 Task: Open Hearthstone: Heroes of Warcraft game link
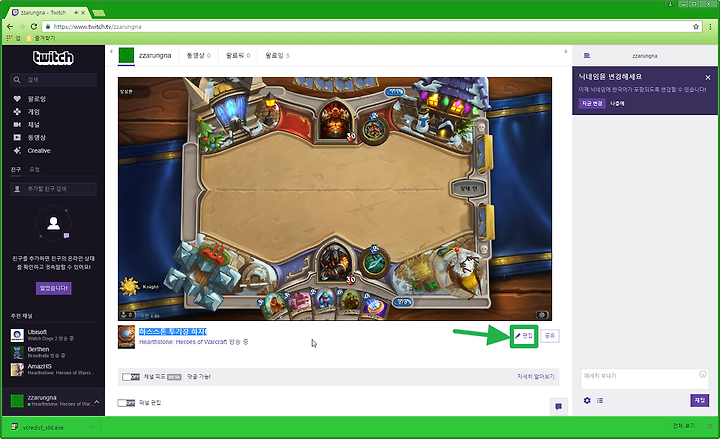183,342
